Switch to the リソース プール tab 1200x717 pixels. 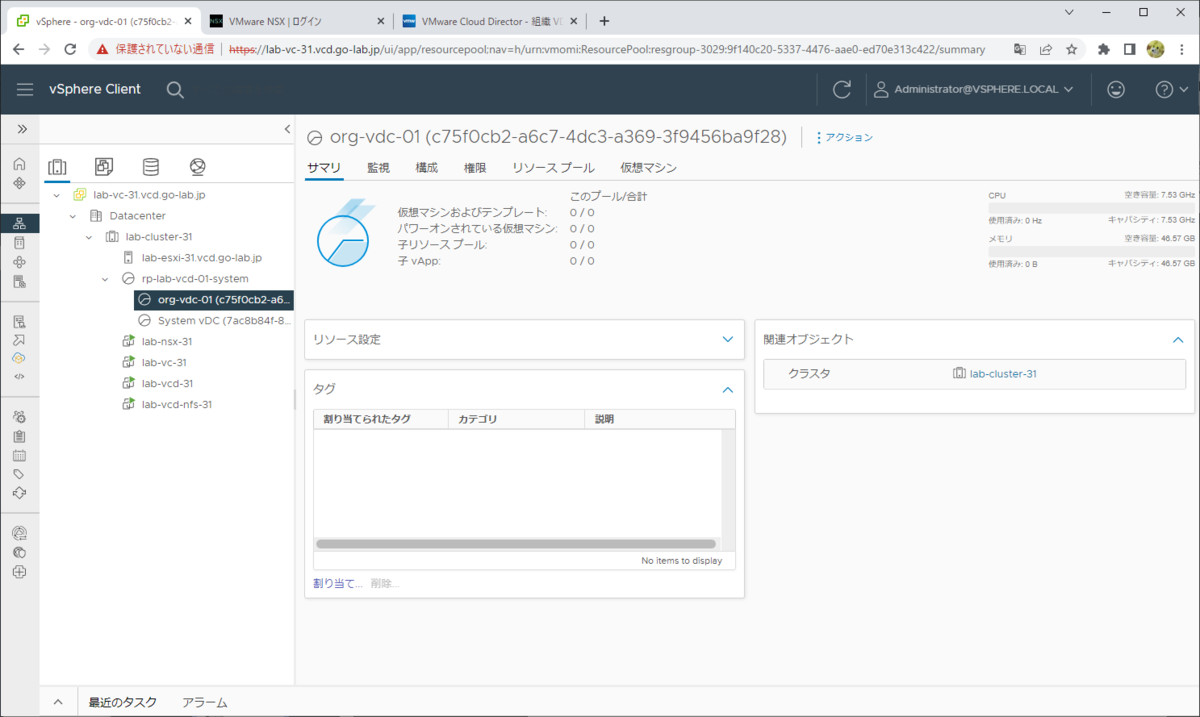(553, 168)
